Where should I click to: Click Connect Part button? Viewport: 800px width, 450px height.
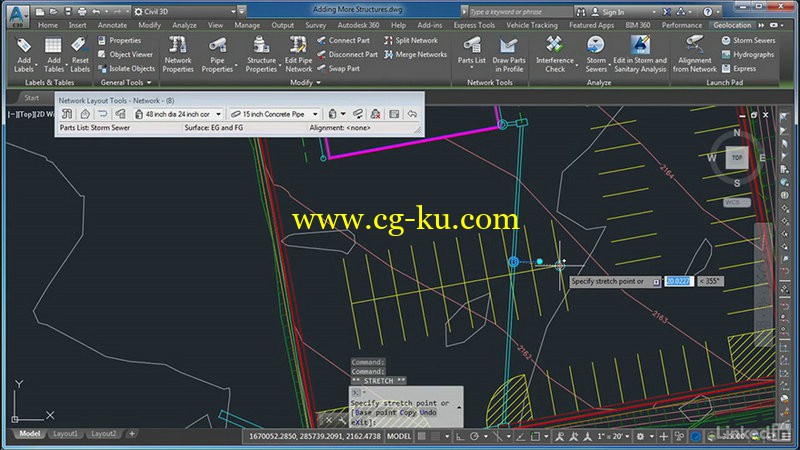coord(343,40)
